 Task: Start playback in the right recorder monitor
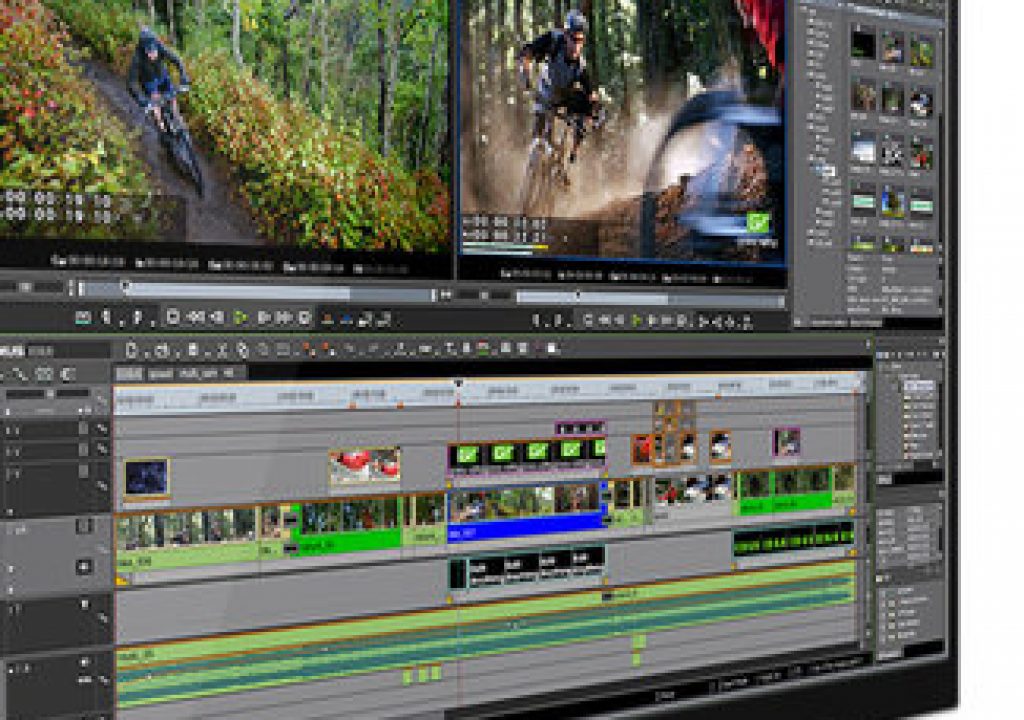point(637,321)
